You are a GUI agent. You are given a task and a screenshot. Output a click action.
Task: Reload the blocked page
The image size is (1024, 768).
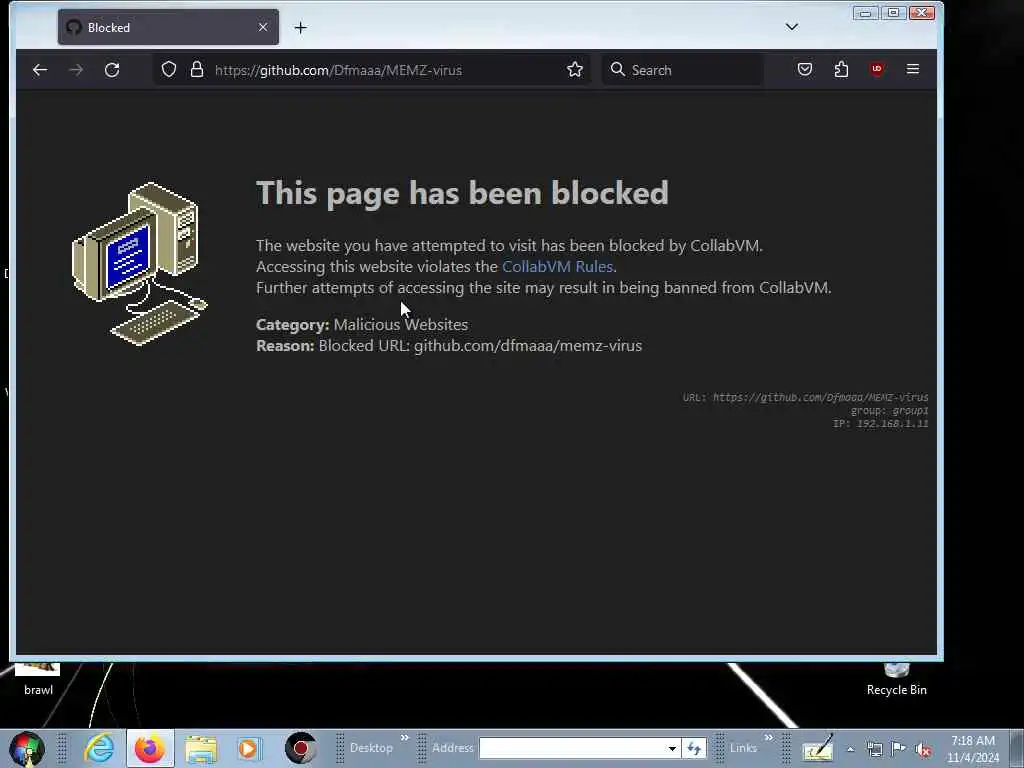pos(112,70)
